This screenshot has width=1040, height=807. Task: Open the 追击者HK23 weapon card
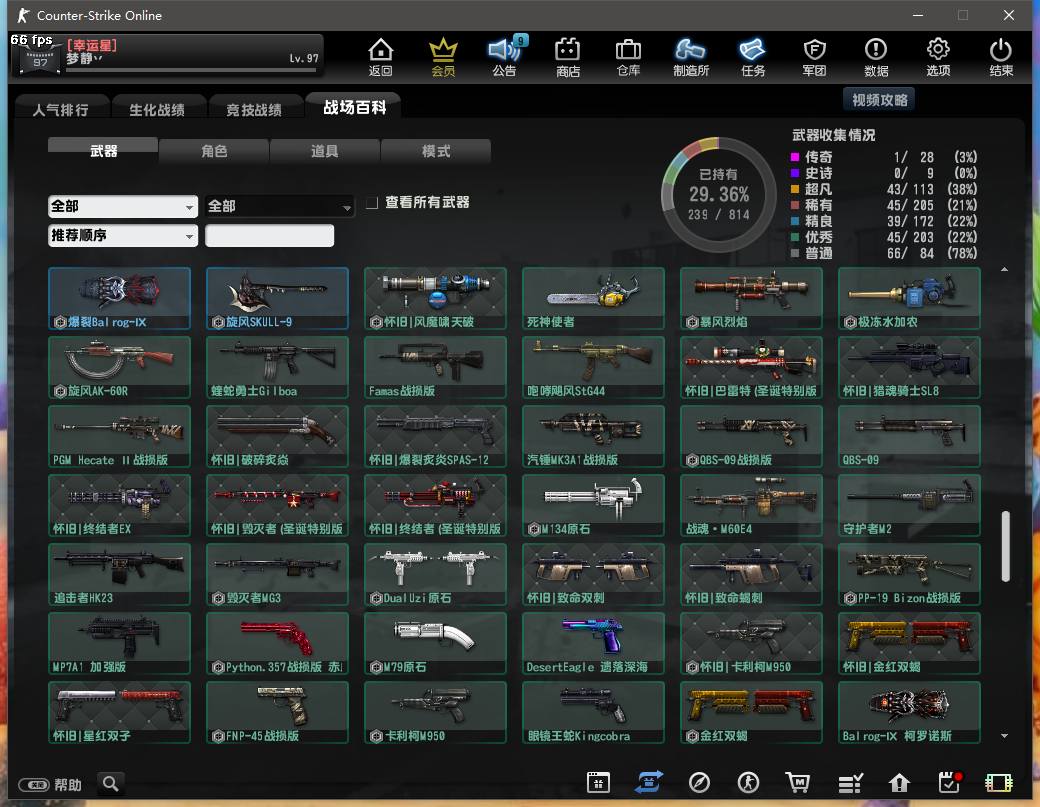tap(119, 574)
